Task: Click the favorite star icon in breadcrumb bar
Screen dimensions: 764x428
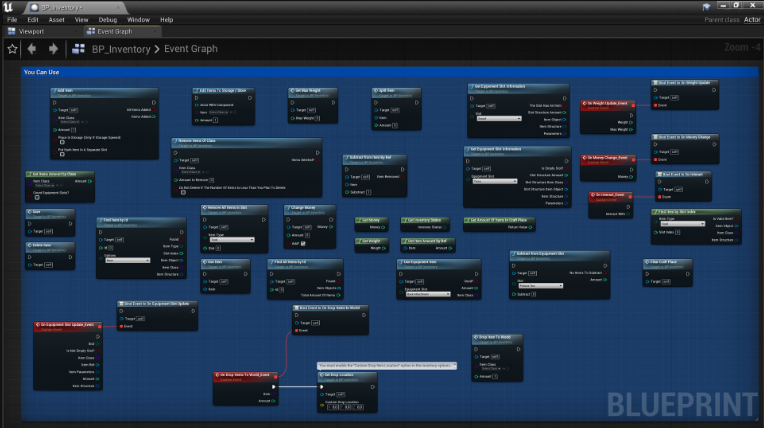Action: tap(12, 49)
